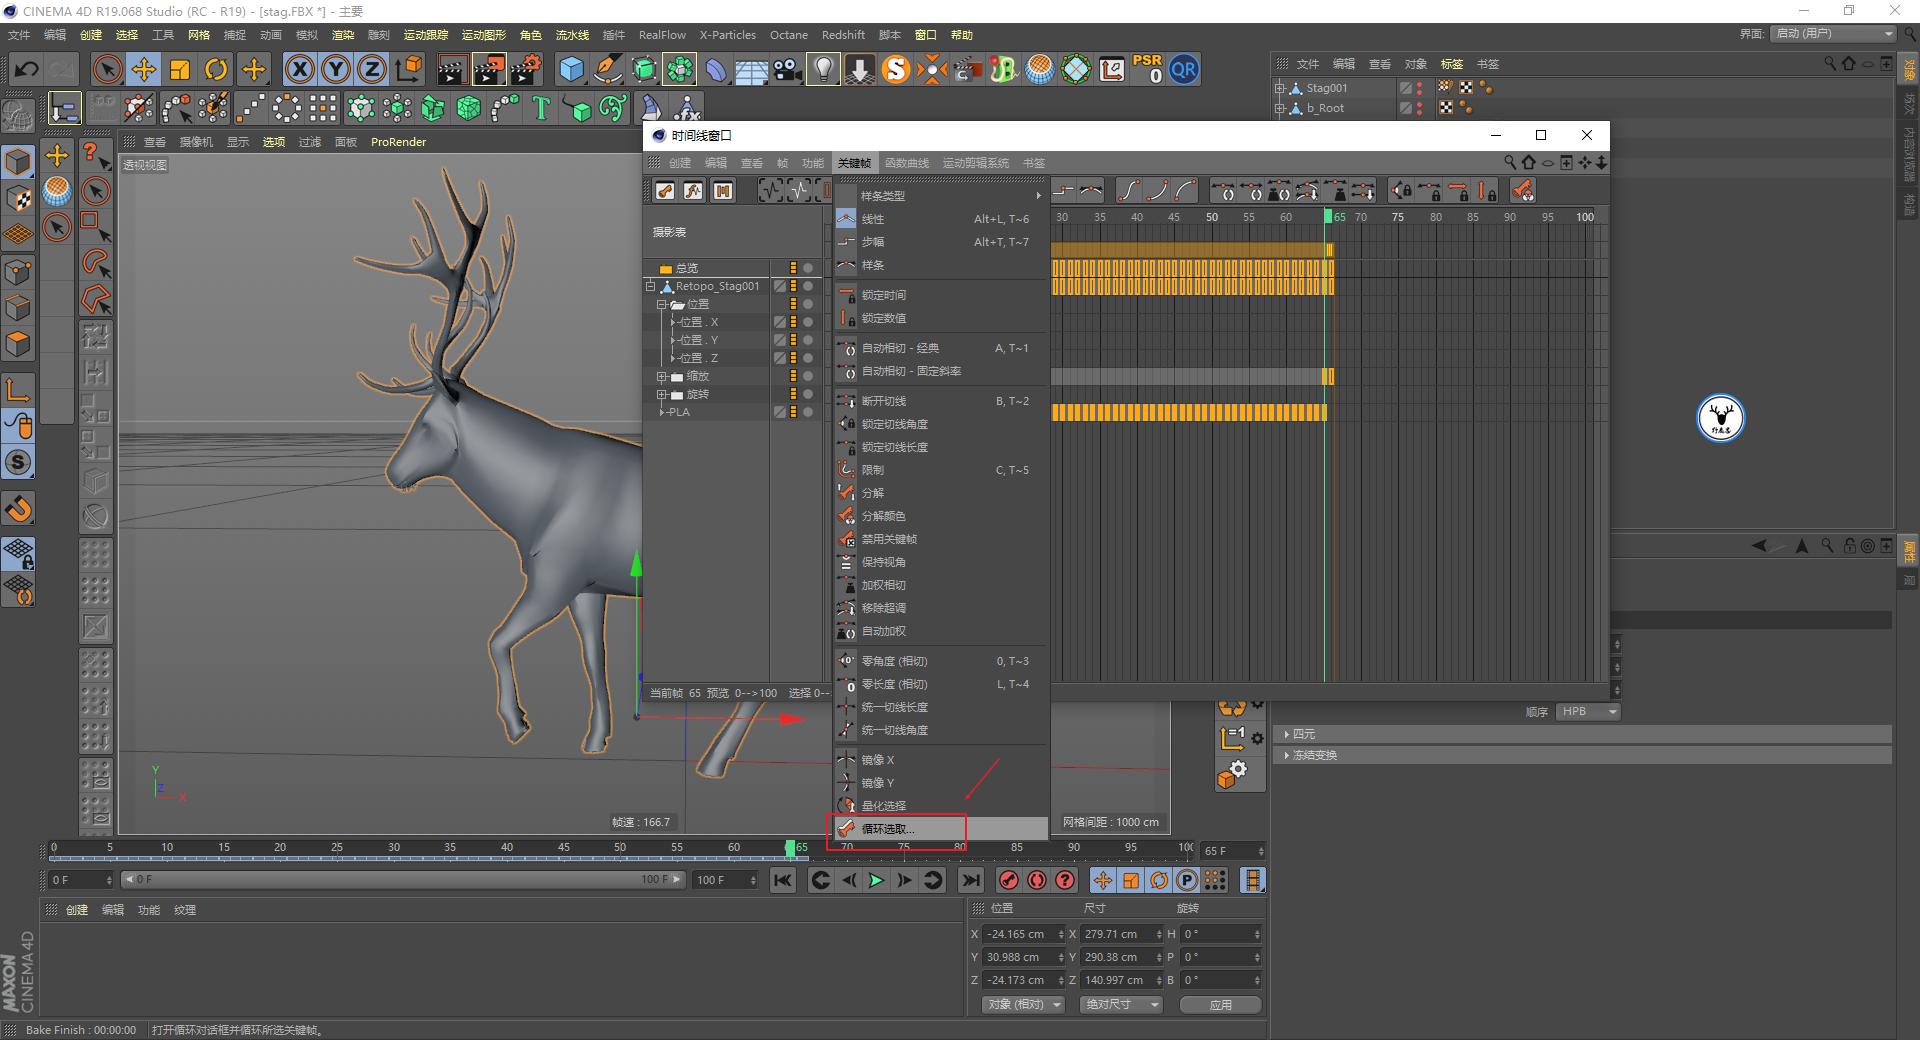Click the 应用 button
Image resolution: width=1920 pixels, height=1040 pixels.
click(1220, 1005)
